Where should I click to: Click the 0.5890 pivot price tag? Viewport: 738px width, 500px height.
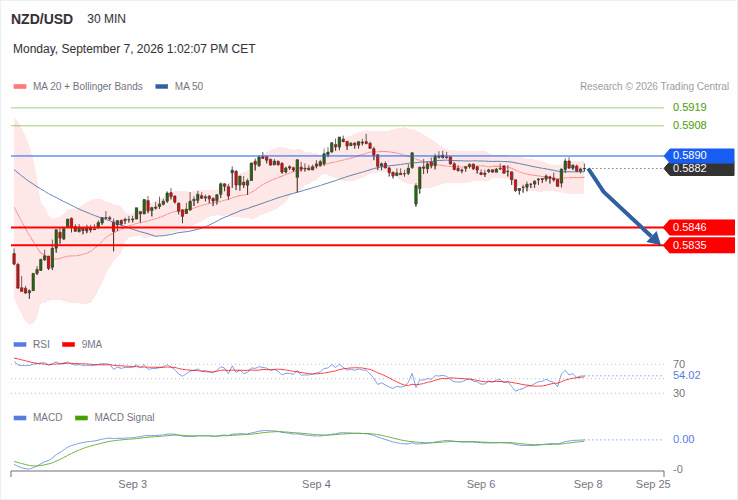click(699, 155)
